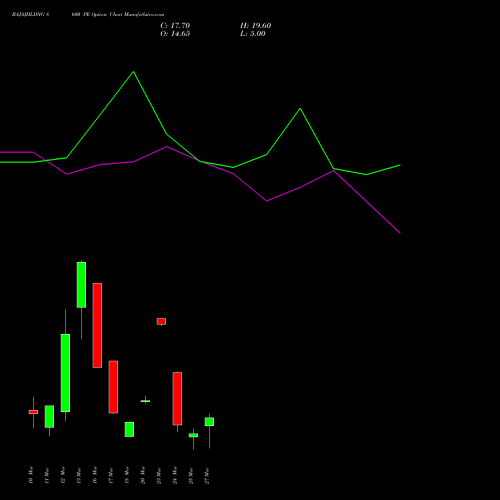Click the topmost green candle for 13 Mar
The width and height of the screenshot is (500, 500).
point(81,285)
